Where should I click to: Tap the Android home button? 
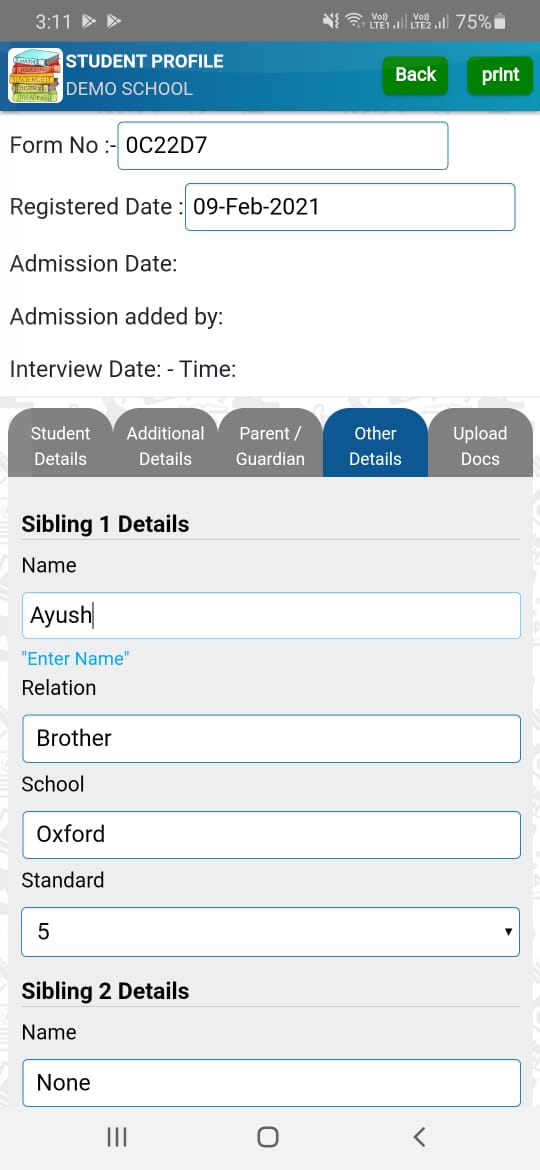(268, 1136)
